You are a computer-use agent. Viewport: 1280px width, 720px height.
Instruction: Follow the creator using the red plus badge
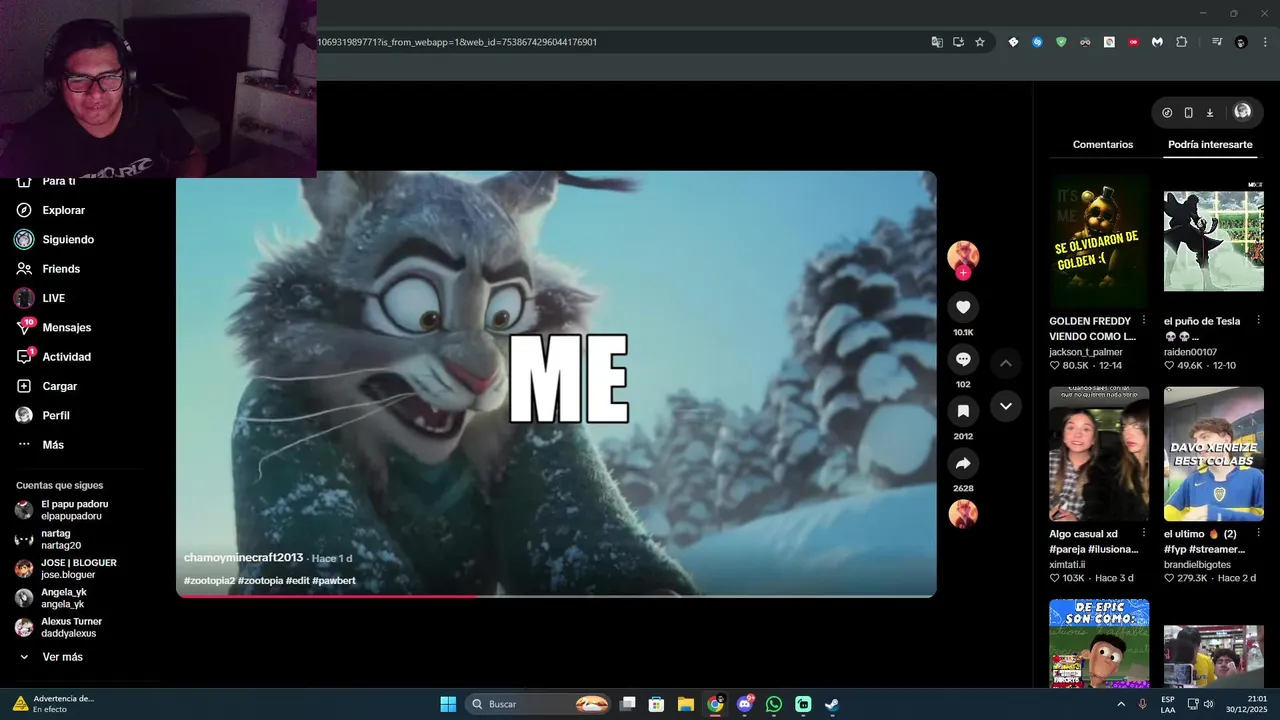point(963,273)
